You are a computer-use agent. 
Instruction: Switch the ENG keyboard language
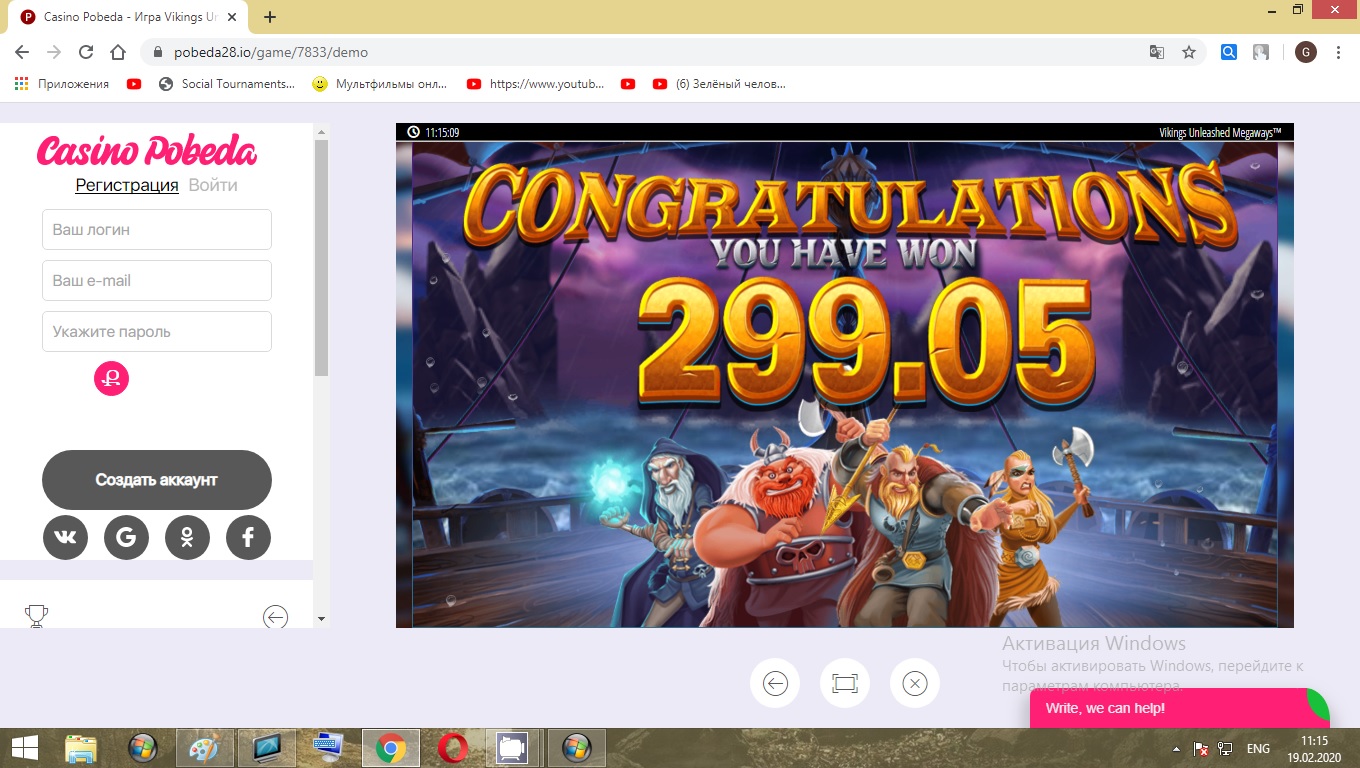(x=1258, y=749)
